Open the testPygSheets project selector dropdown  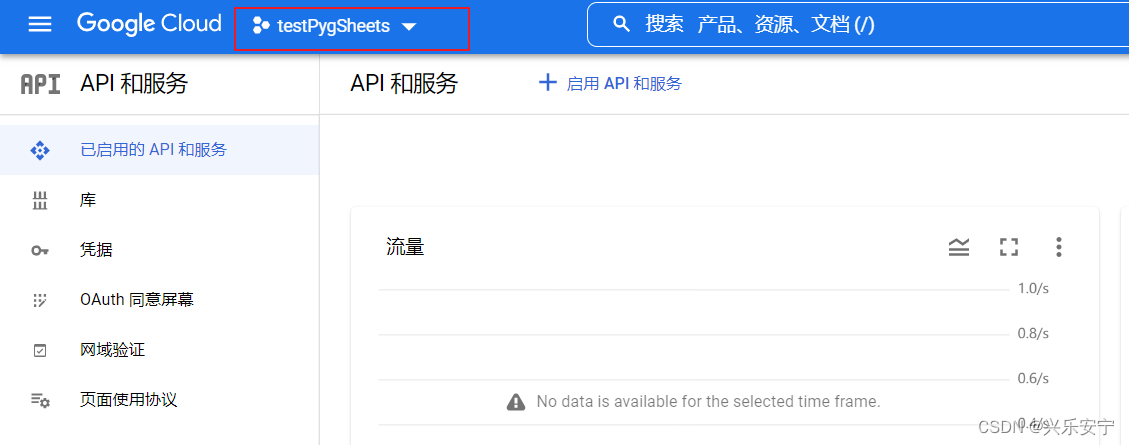pyautogui.click(x=336, y=27)
